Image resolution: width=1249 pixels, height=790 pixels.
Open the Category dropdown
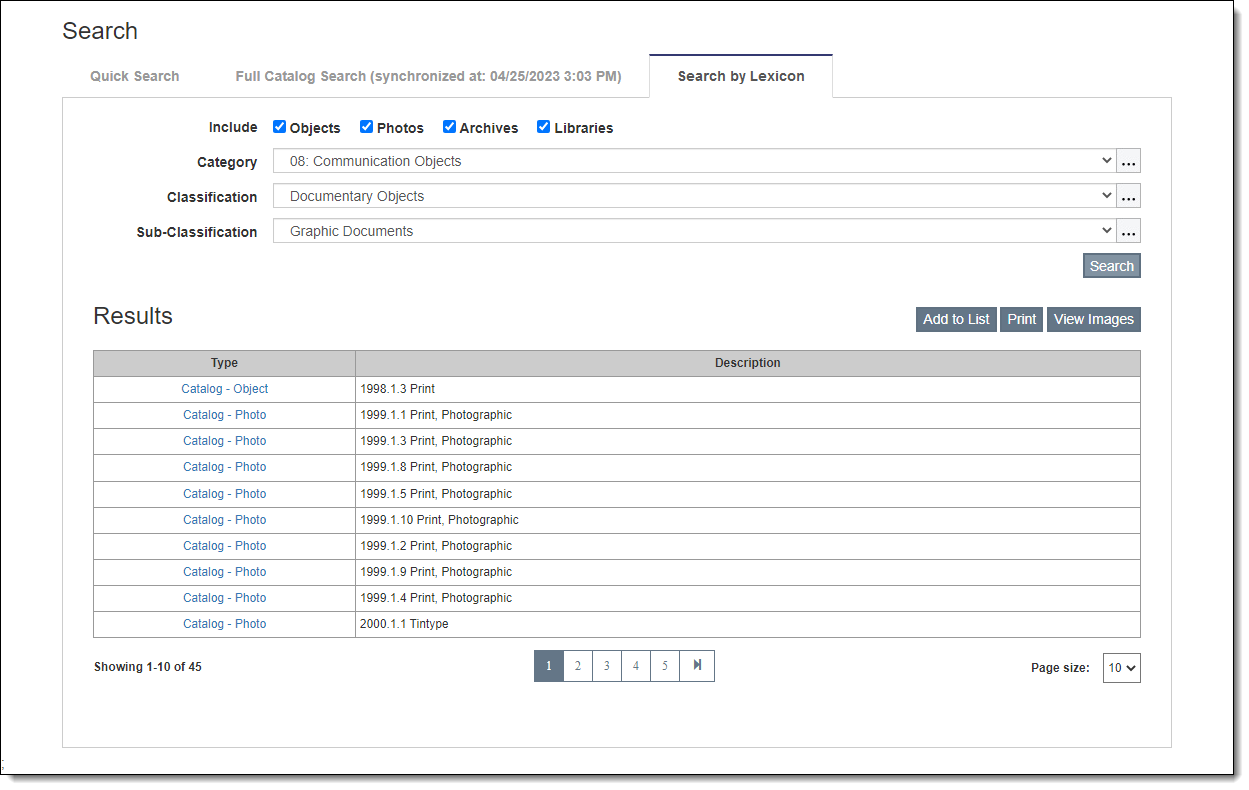click(x=694, y=161)
